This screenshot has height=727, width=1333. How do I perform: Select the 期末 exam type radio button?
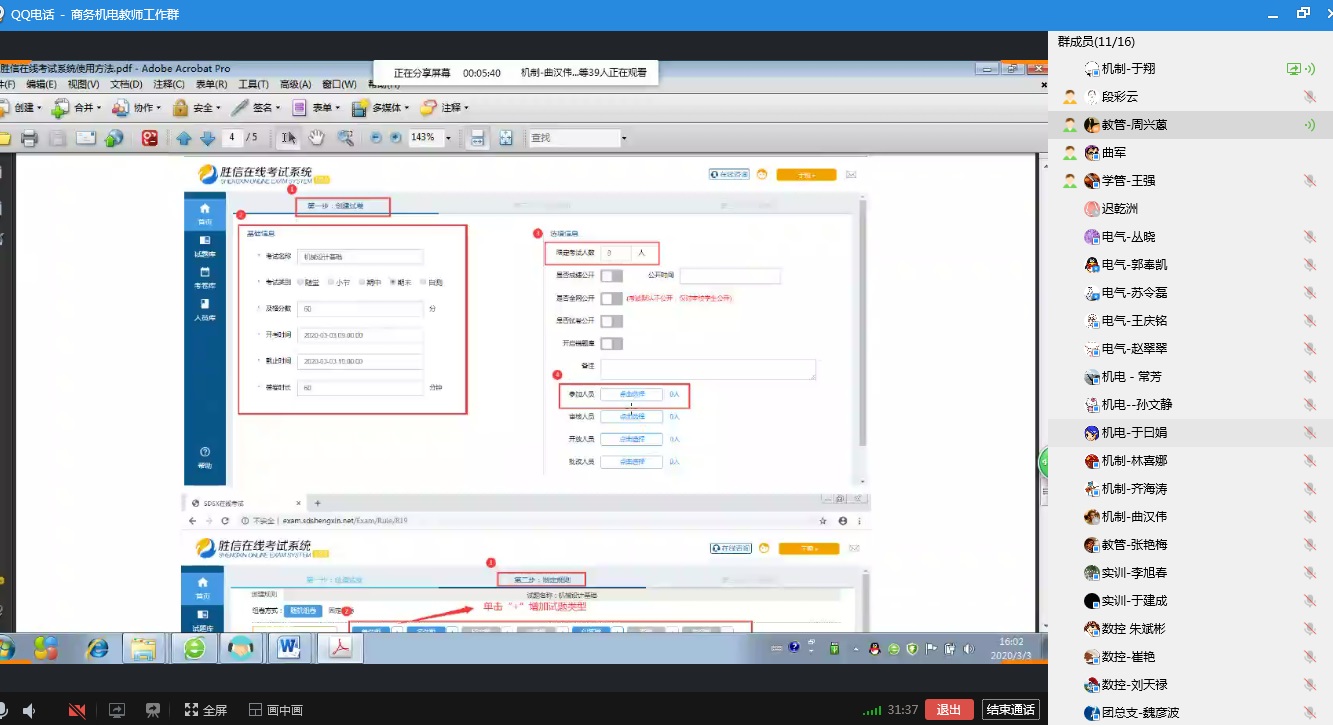click(393, 282)
